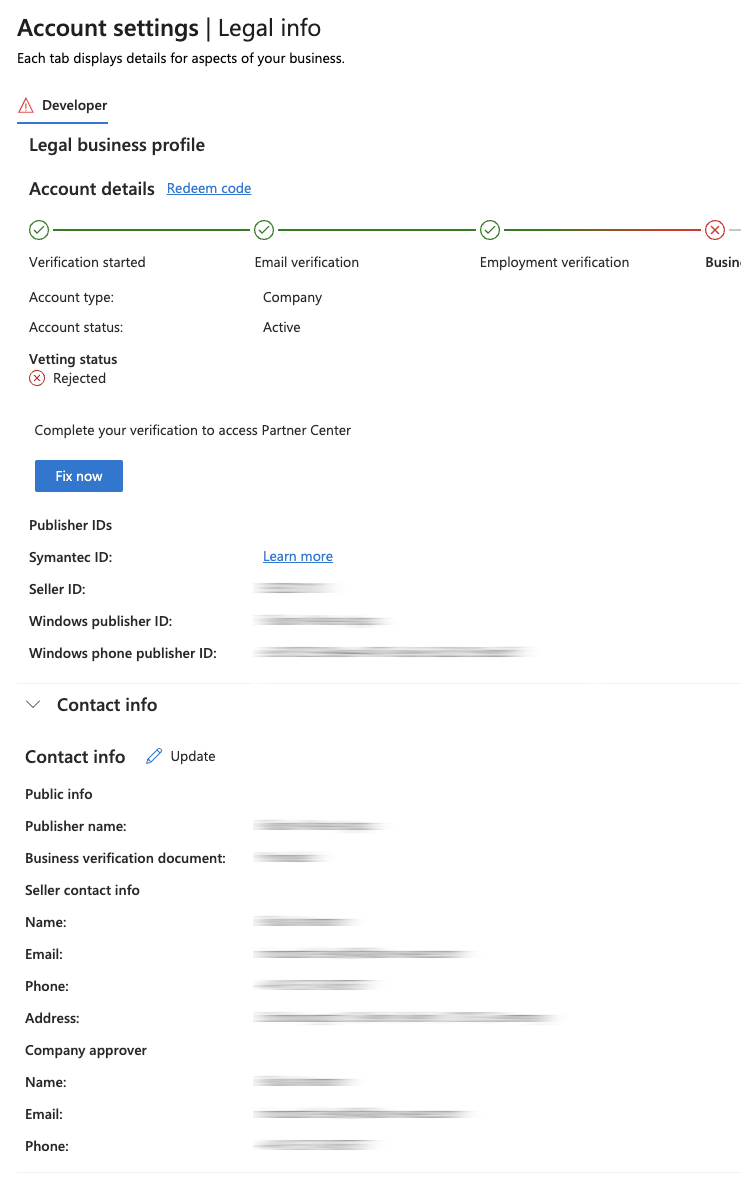Click the "Account type:" label
741x1188 pixels.
coord(71,297)
